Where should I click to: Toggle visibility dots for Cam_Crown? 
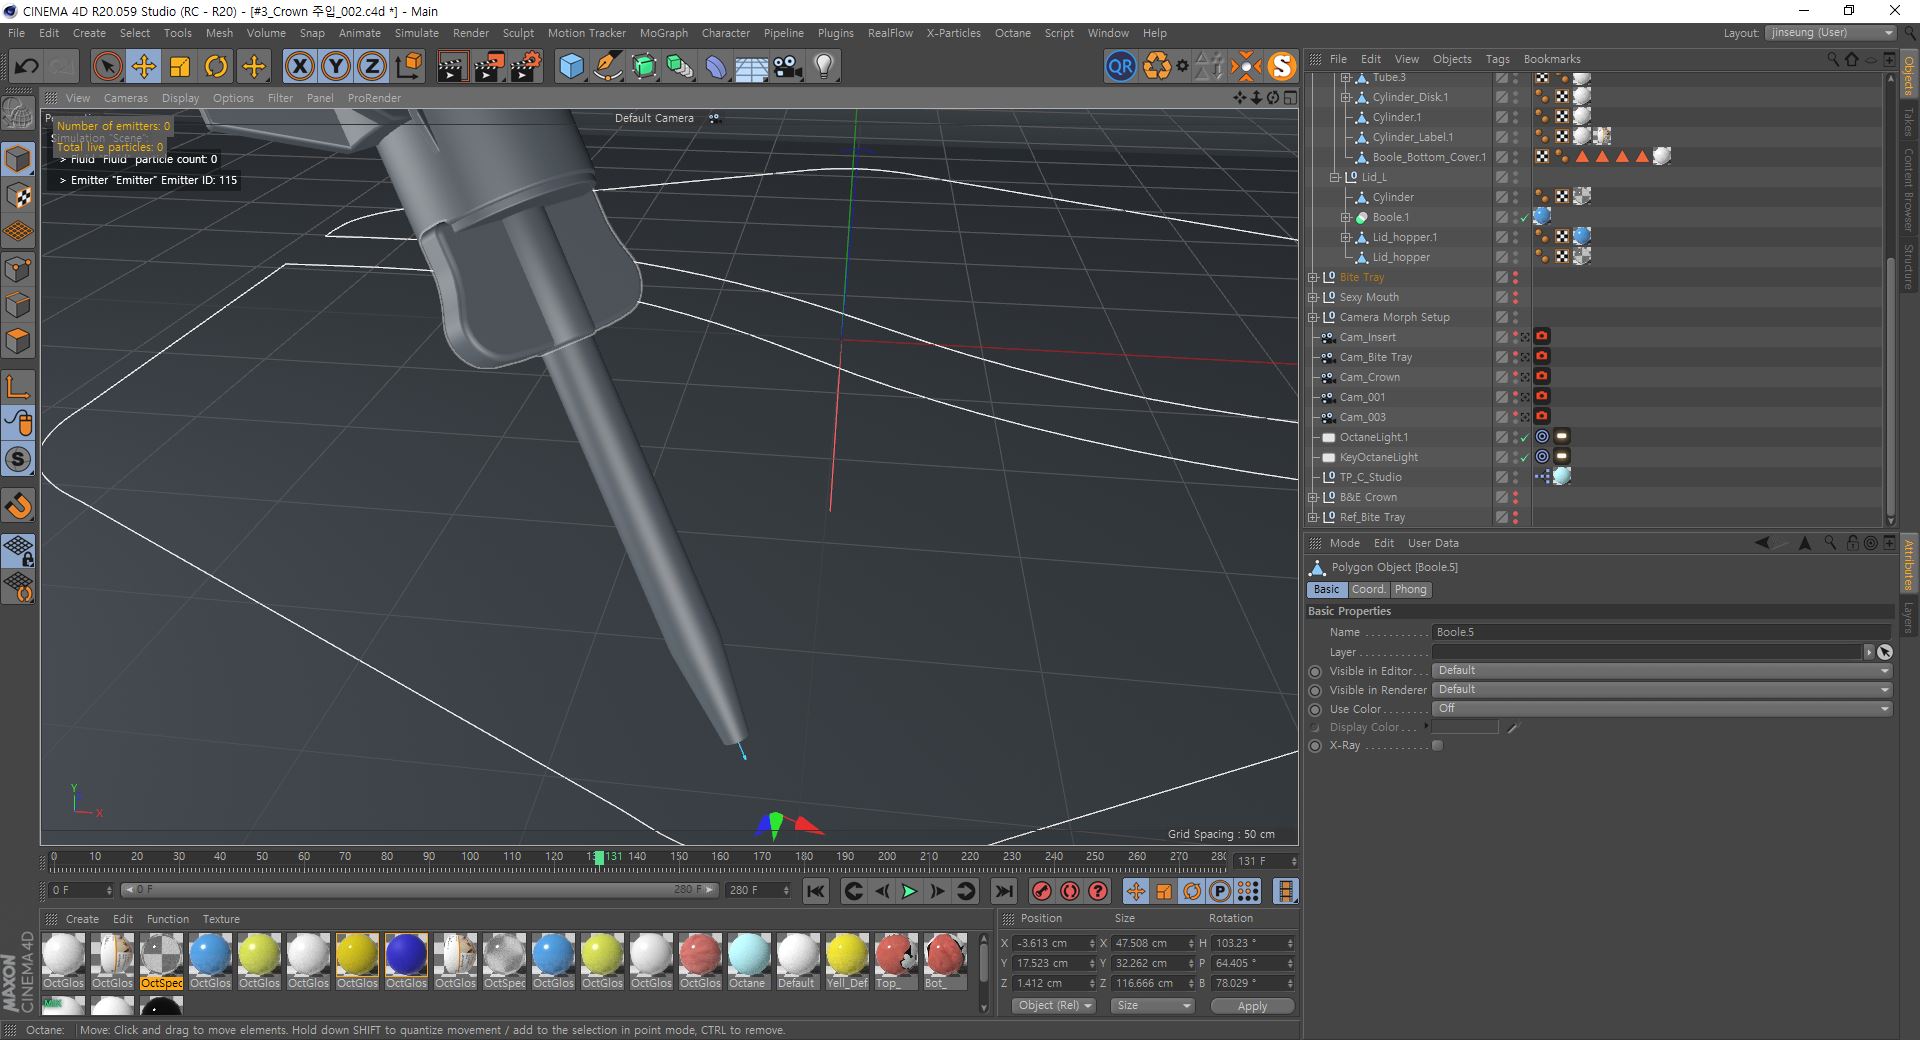pyautogui.click(x=1515, y=377)
